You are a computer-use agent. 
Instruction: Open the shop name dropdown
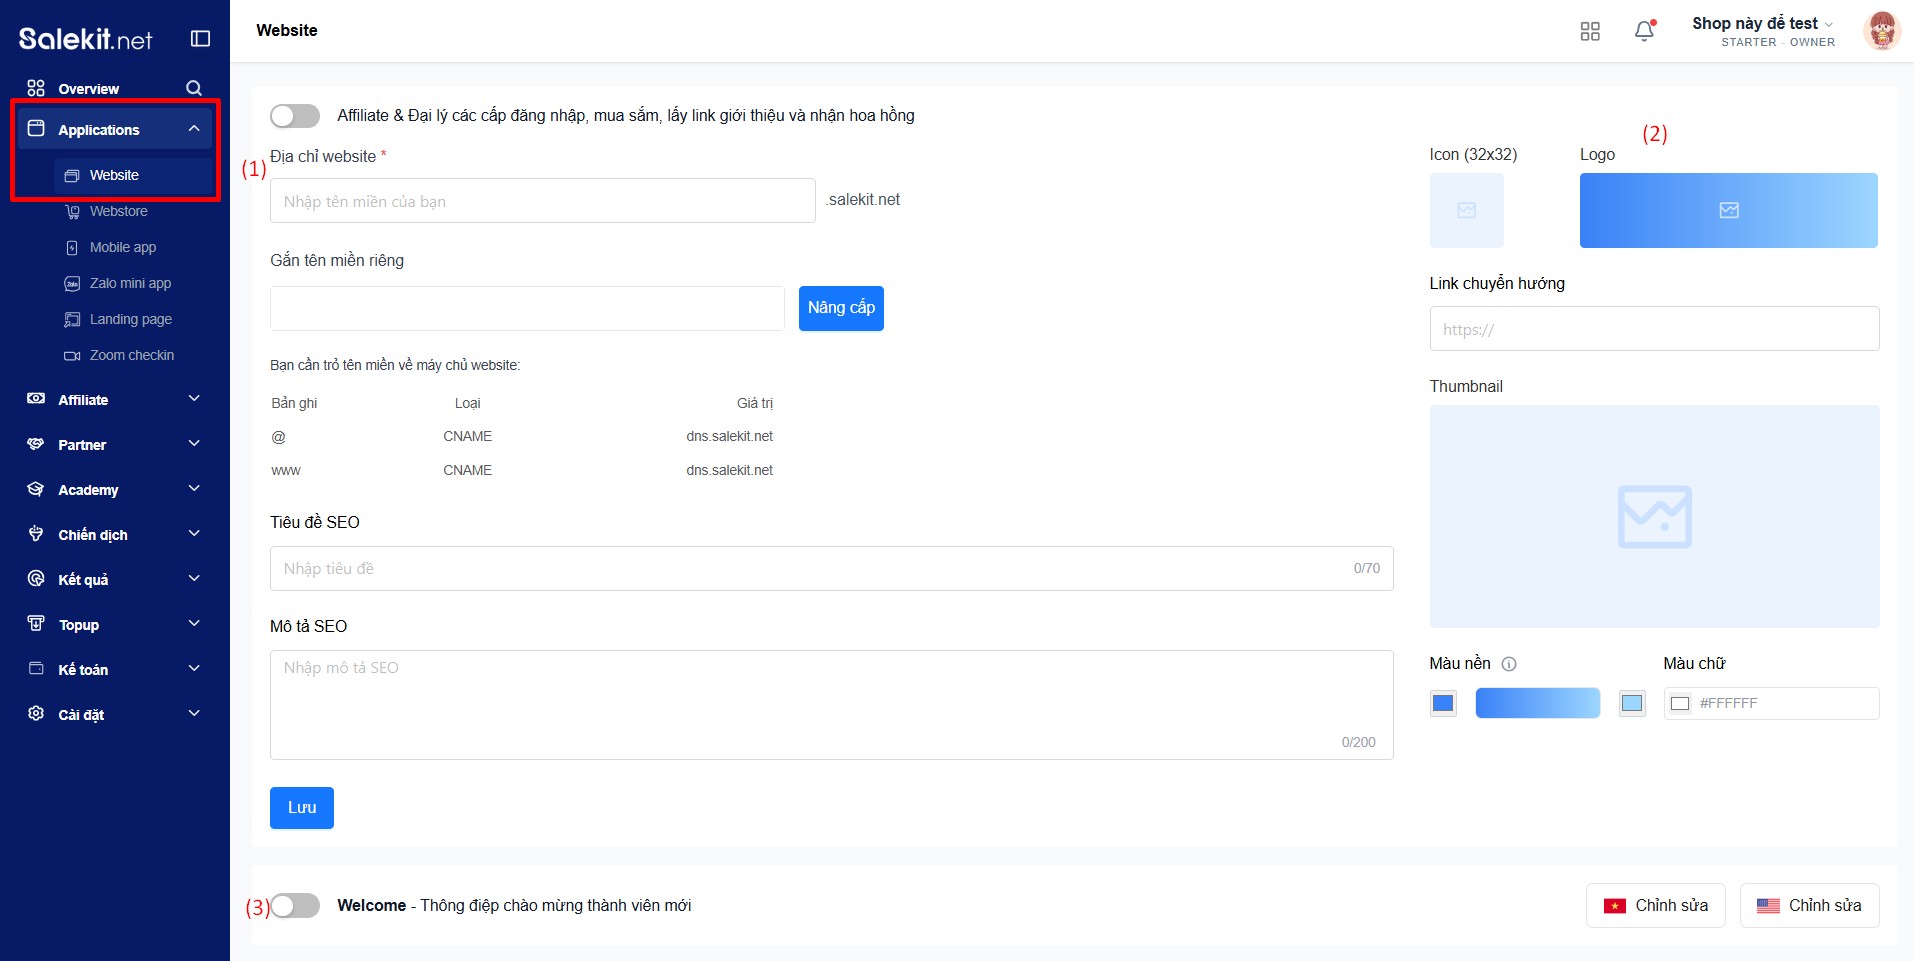click(x=1762, y=24)
